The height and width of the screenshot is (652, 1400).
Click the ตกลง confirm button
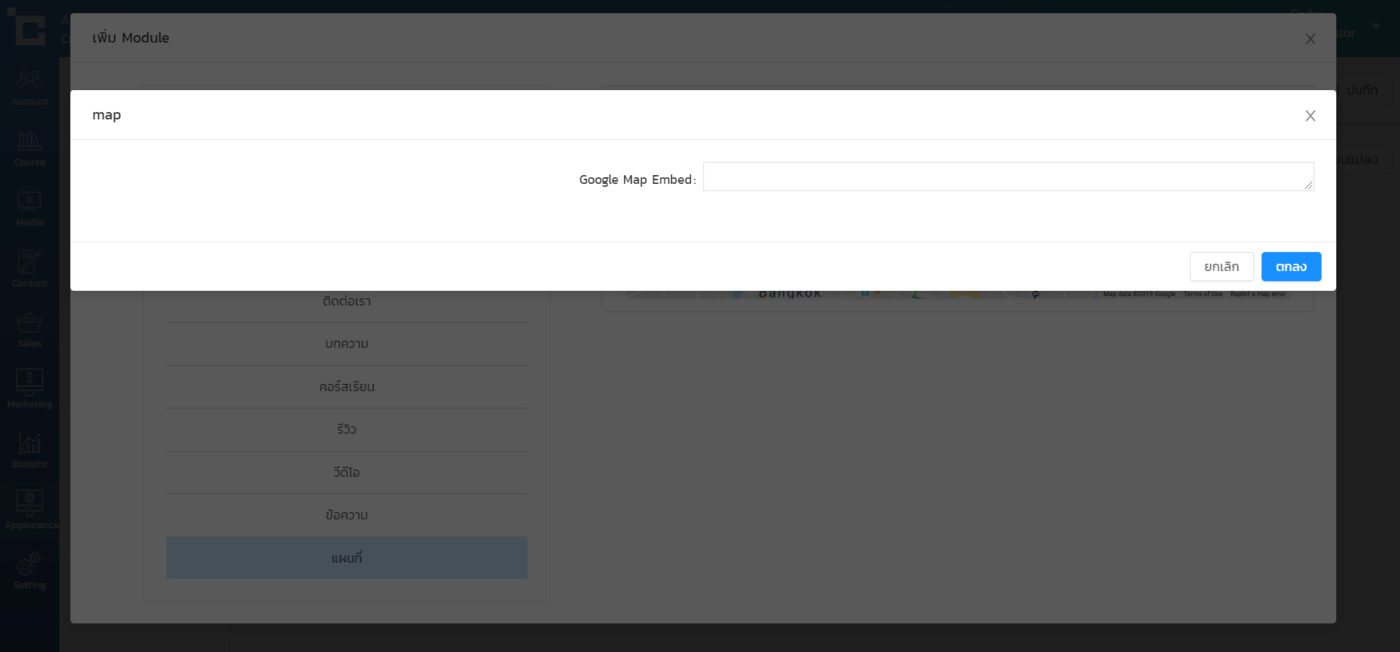click(1290, 267)
